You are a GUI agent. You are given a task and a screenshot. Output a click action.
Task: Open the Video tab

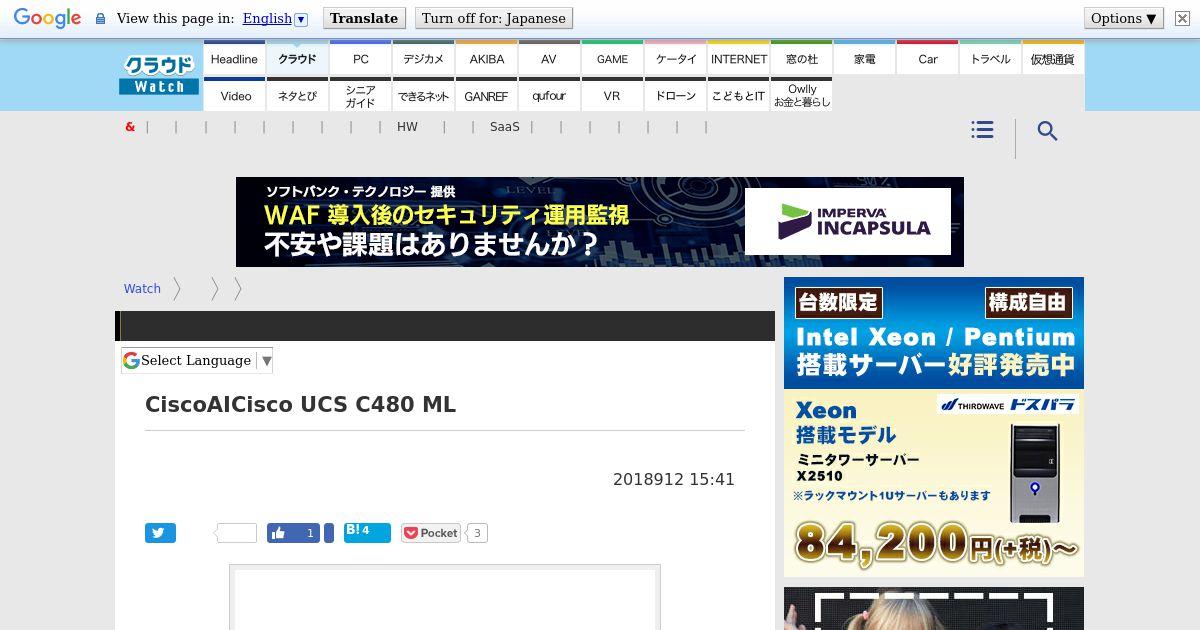click(x=236, y=96)
